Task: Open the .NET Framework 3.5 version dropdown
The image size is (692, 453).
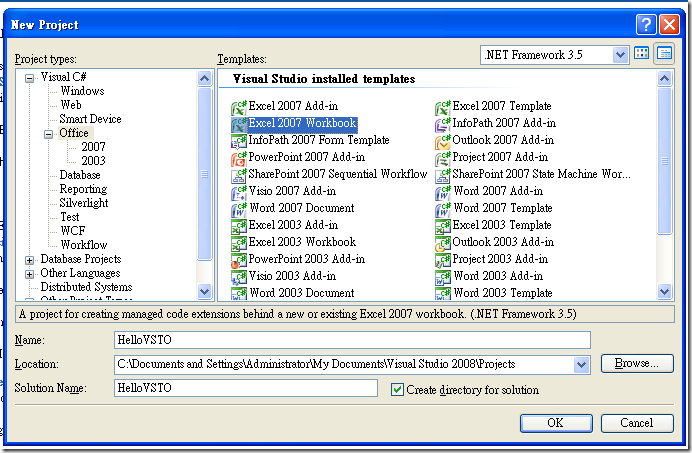Action: (621, 55)
